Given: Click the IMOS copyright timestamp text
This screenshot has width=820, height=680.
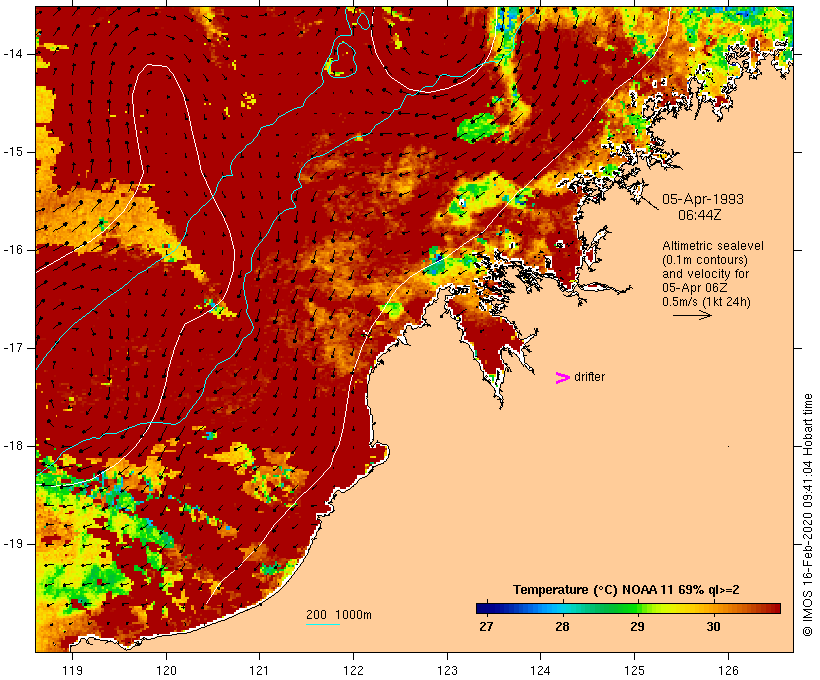Looking at the screenshot, I should click(807, 515).
